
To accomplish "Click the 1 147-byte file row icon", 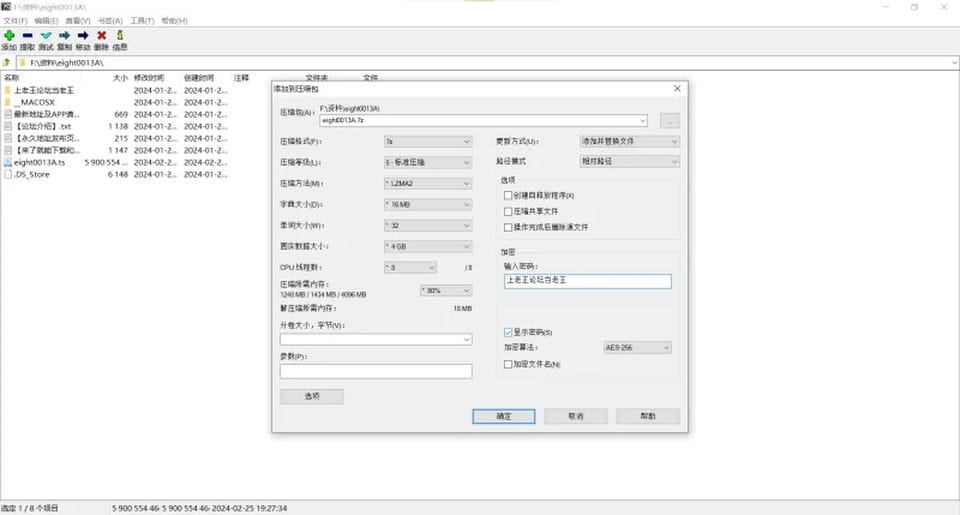I will (8, 150).
